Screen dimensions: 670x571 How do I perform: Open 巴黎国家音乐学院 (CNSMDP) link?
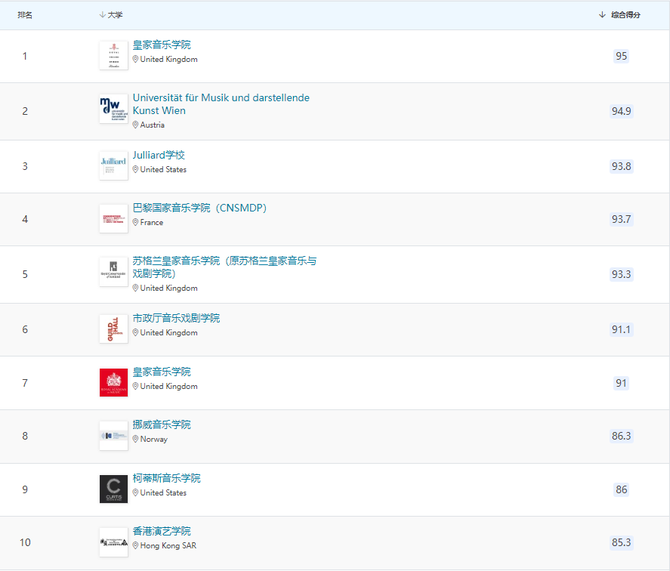tap(200, 208)
